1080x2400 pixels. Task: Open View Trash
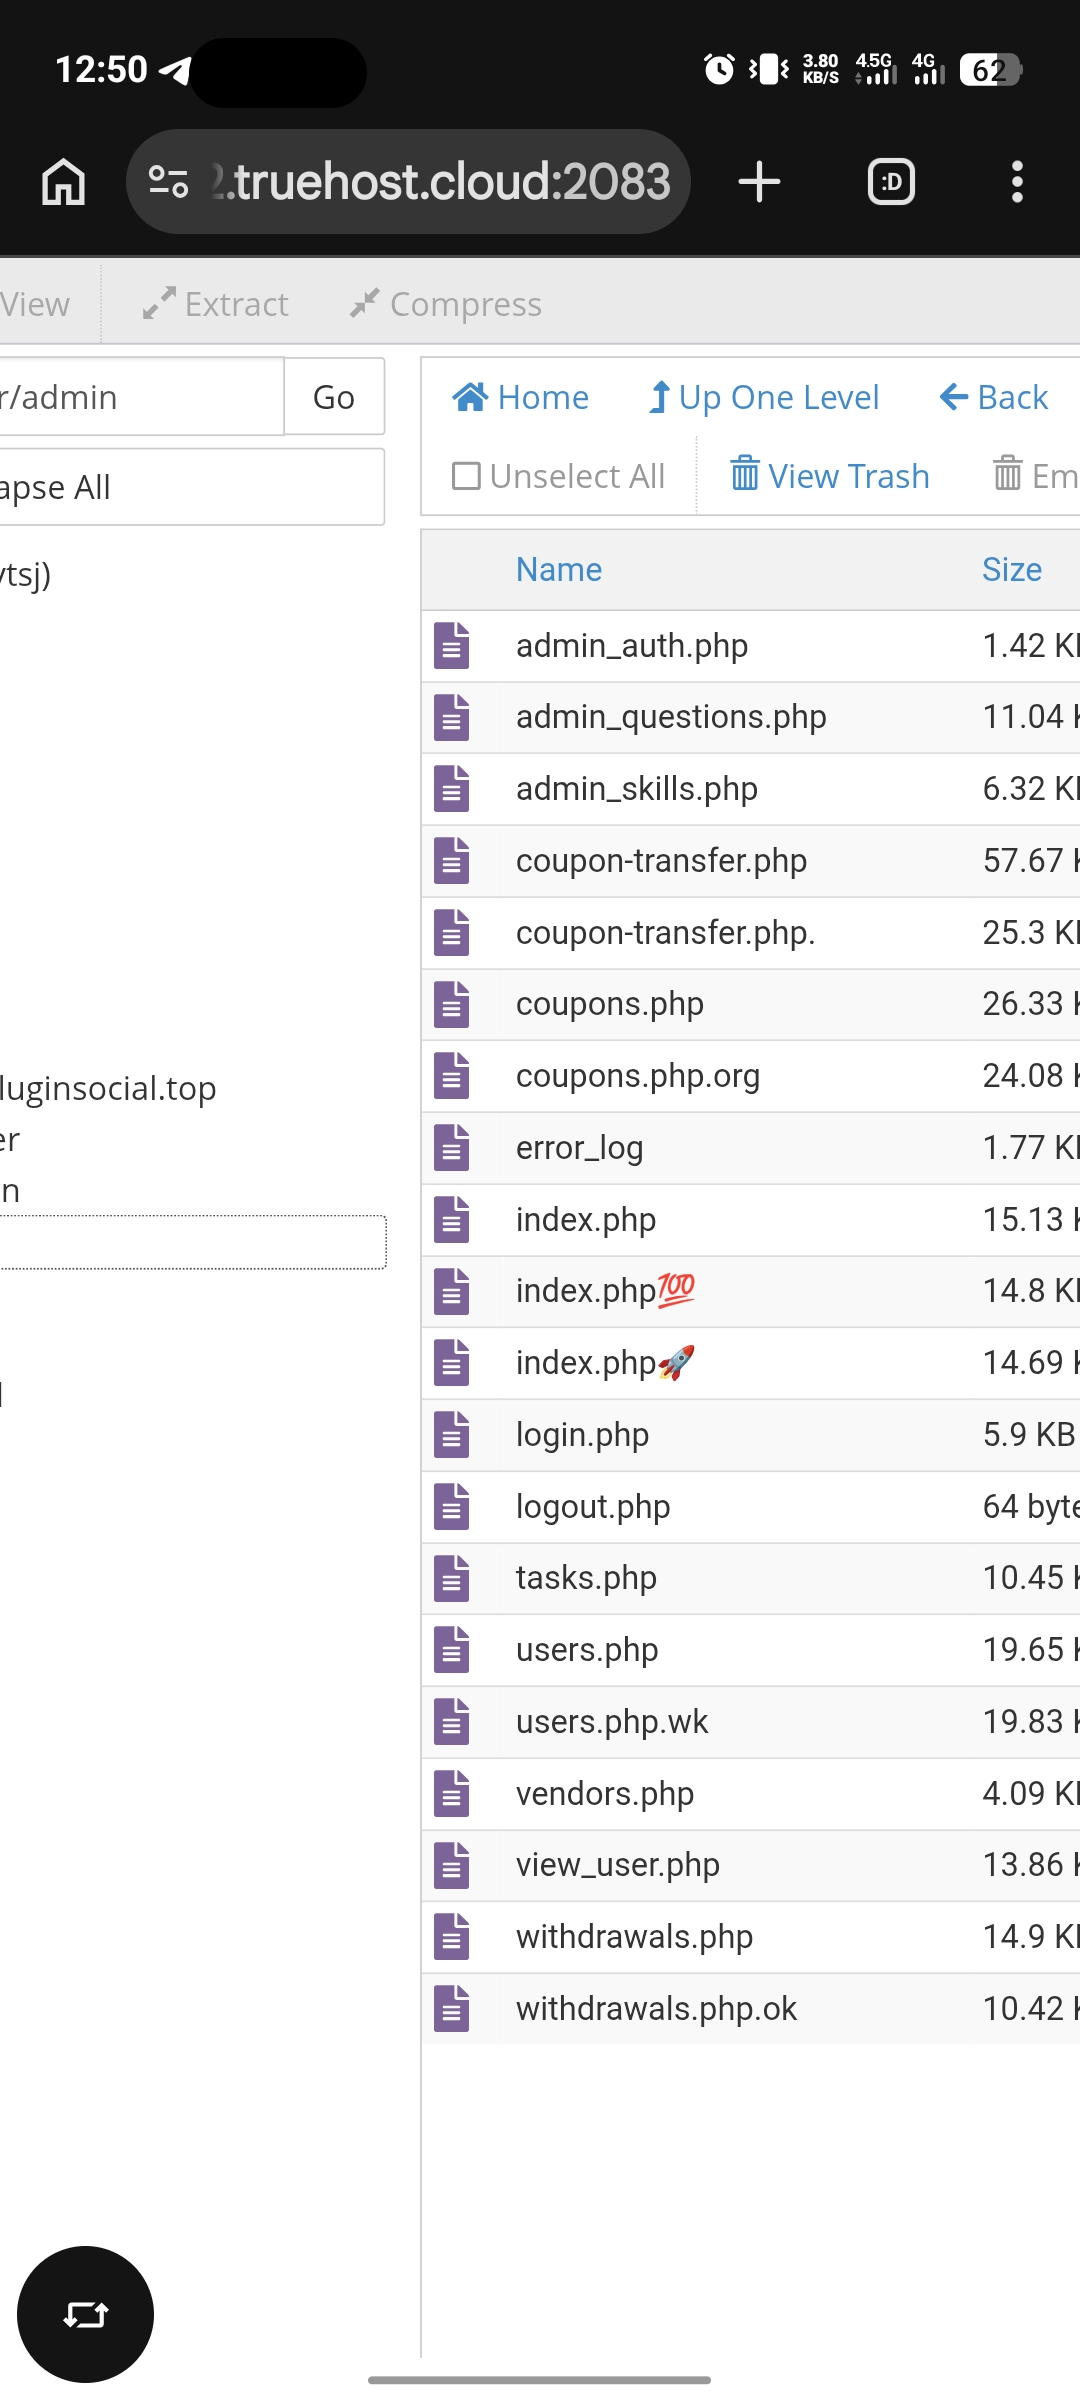(x=830, y=476)
